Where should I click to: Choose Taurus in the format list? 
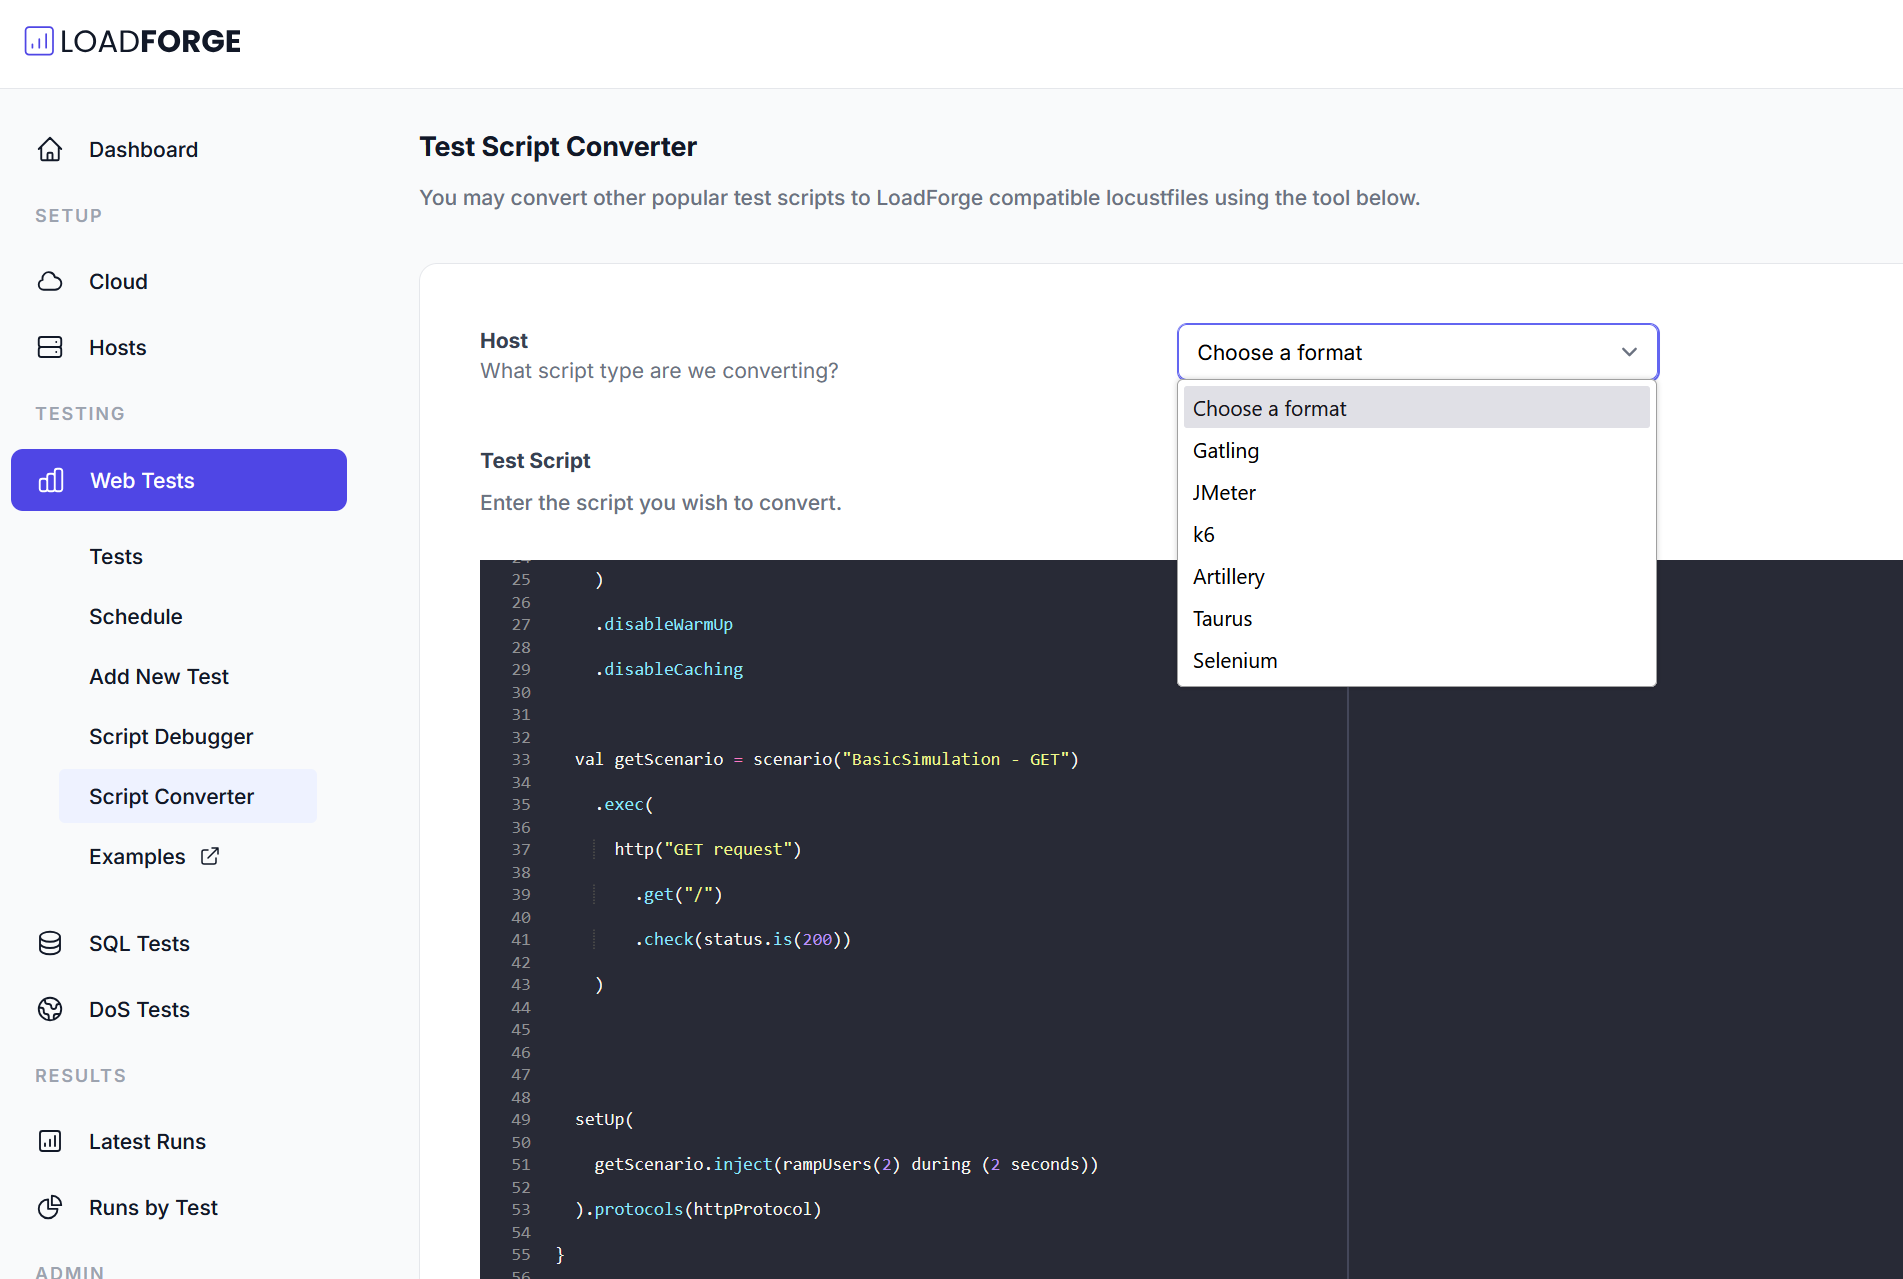click(x=1416, y=618)
